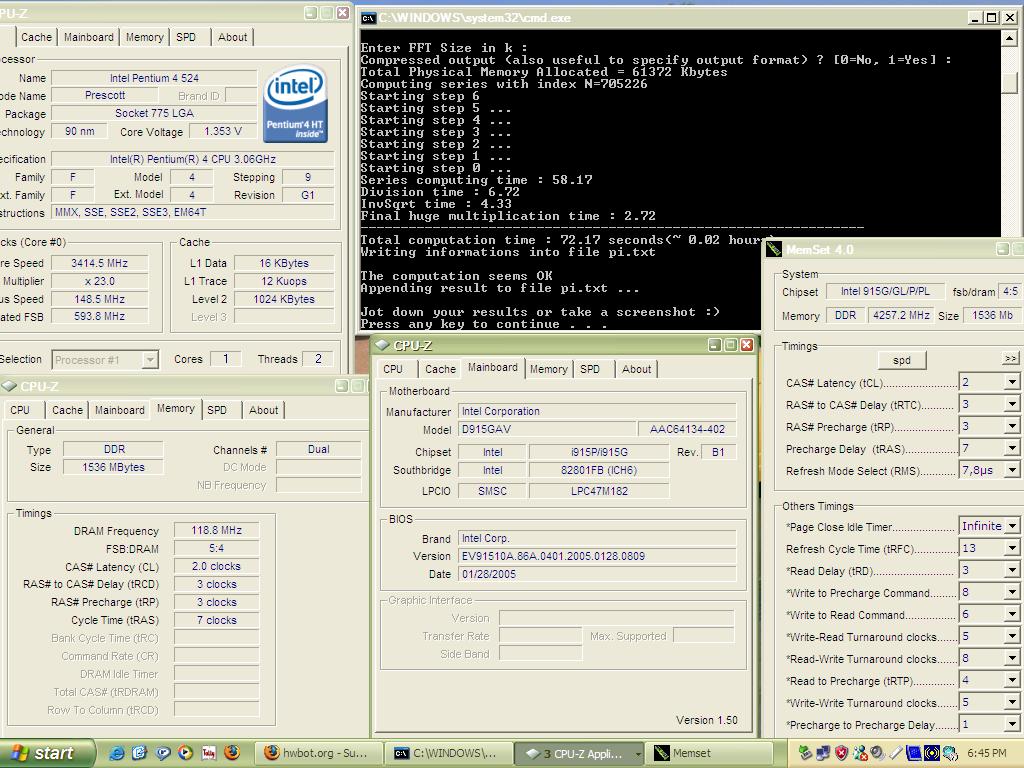
Task: Click the blue book tray icon
Action: point(914,753)
